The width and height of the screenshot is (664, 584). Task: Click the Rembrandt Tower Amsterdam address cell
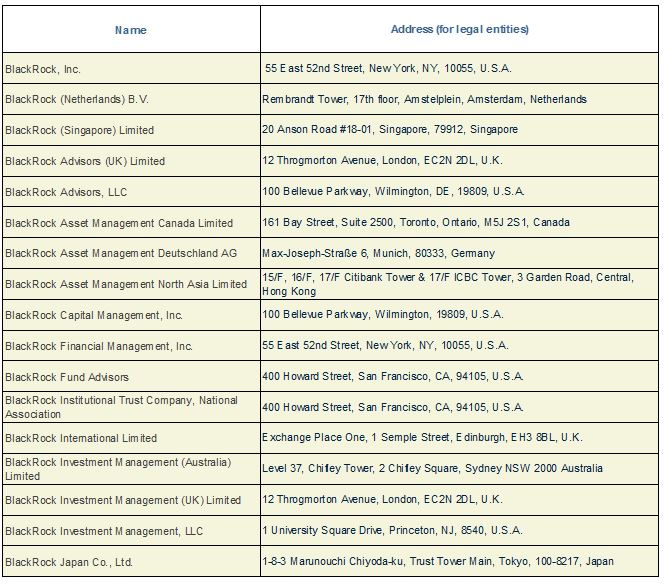coord(459,99)
